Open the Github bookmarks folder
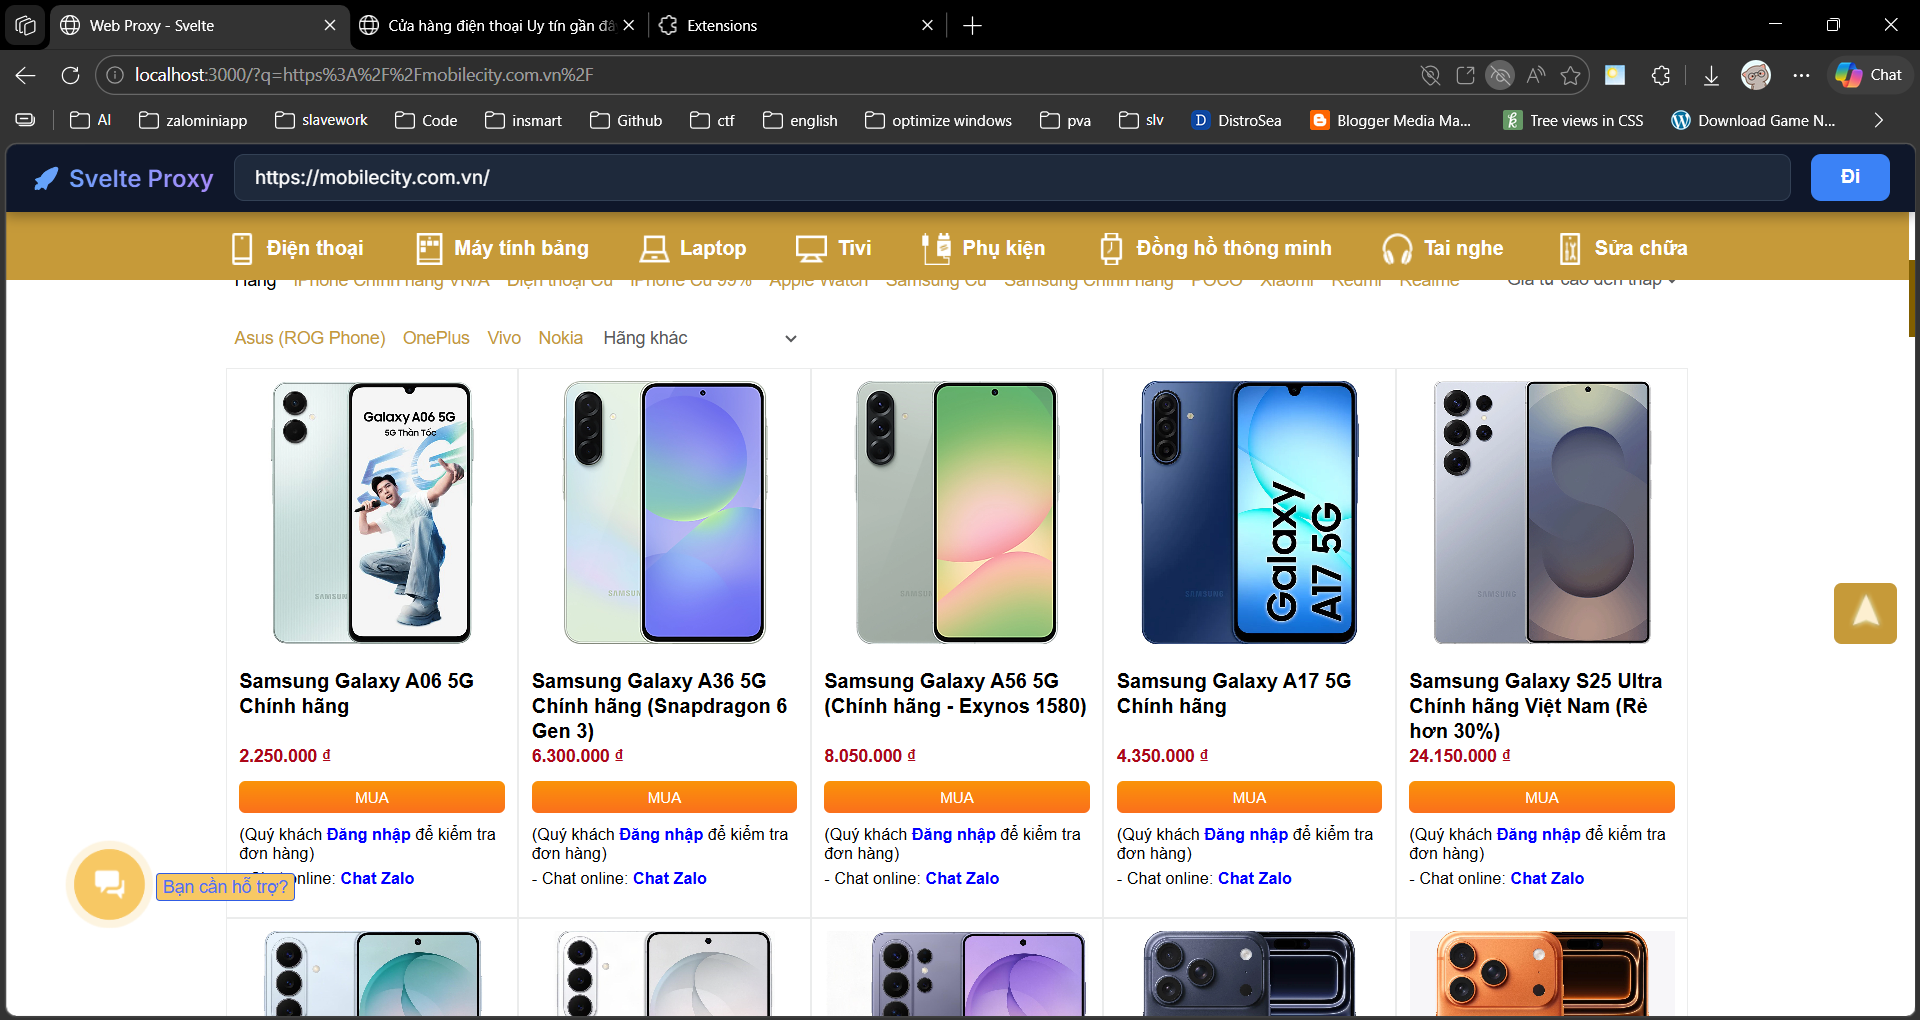Image resolution: width=1920 pixels, height=1020 pixels. point(626,120)
